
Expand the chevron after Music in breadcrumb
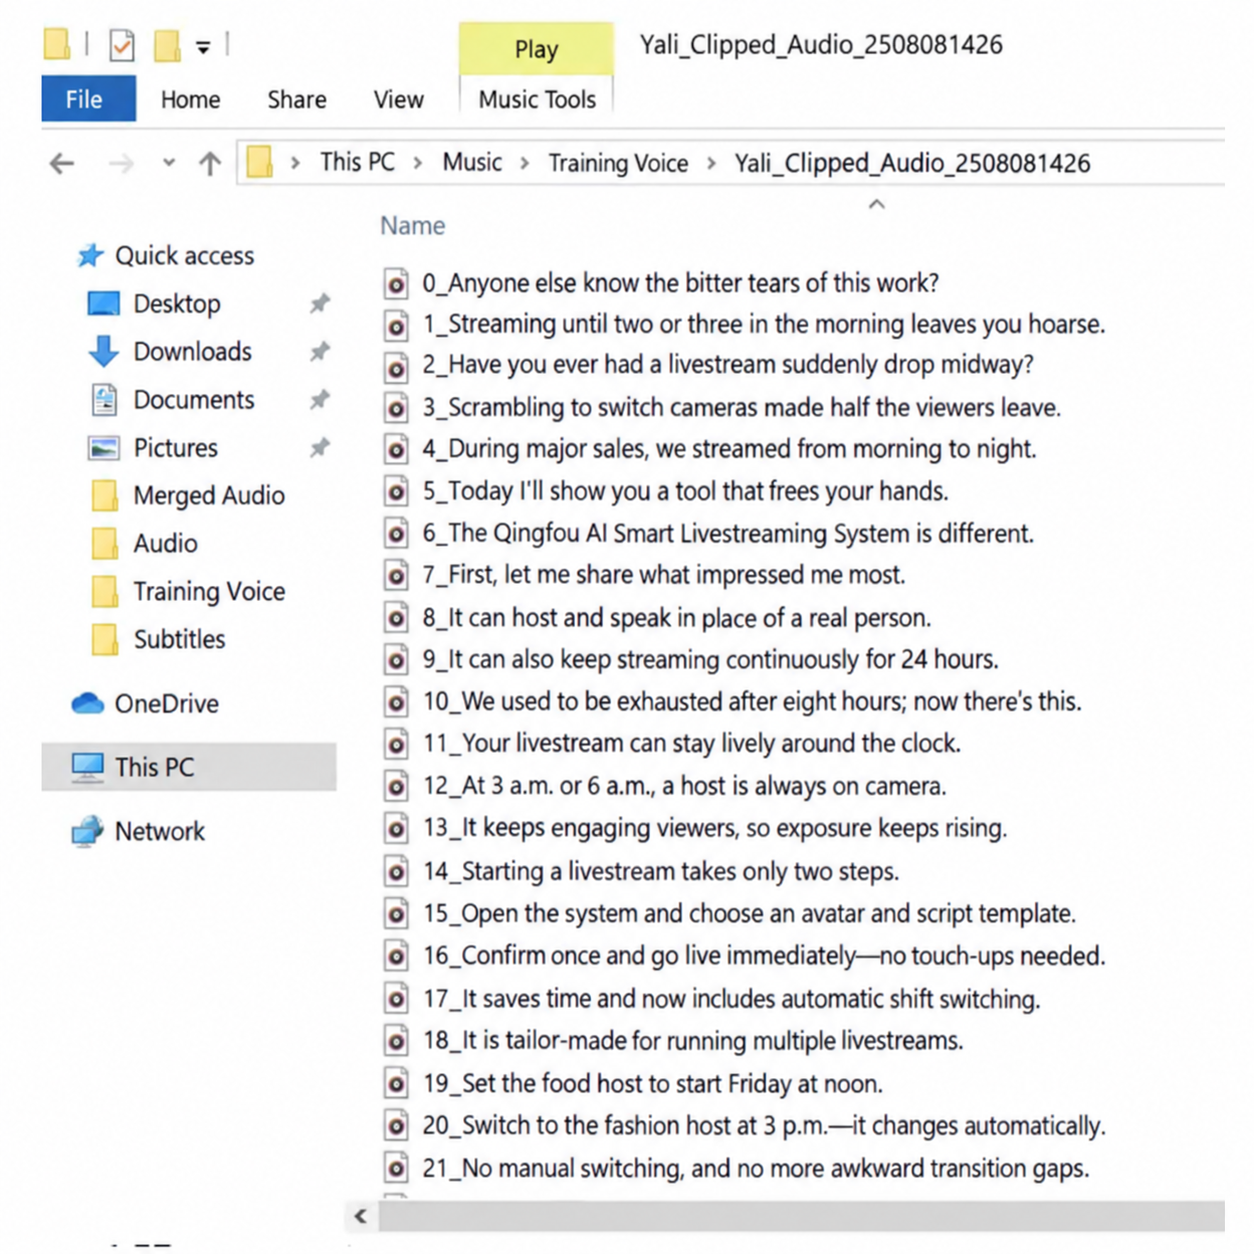pyautogui.click(x=524, y=163)
